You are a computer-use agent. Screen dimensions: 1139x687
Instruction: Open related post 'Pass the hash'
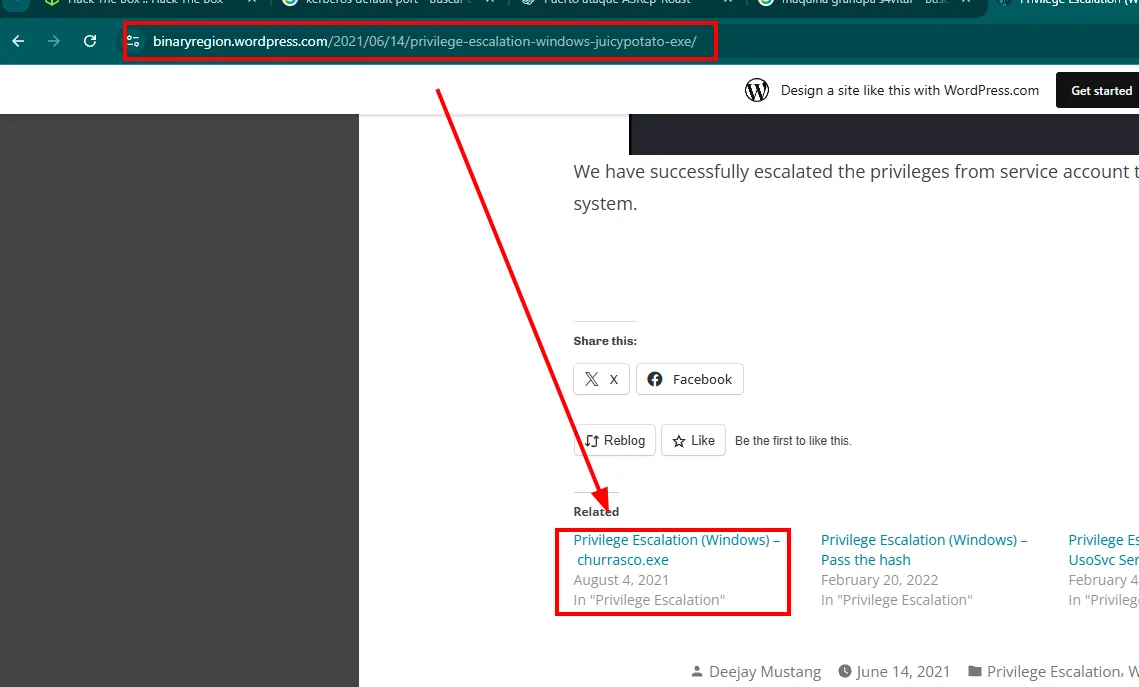(x=923, y=550)
